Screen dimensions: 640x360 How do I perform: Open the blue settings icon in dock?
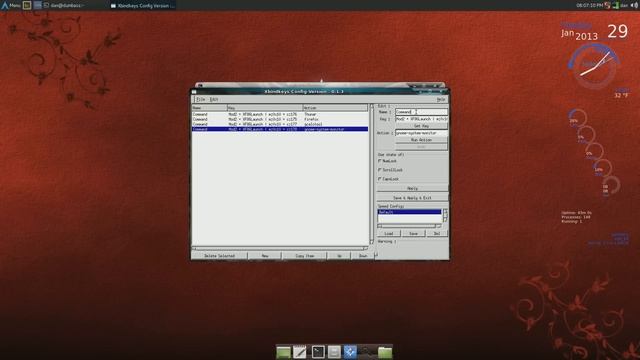(350, 352)
